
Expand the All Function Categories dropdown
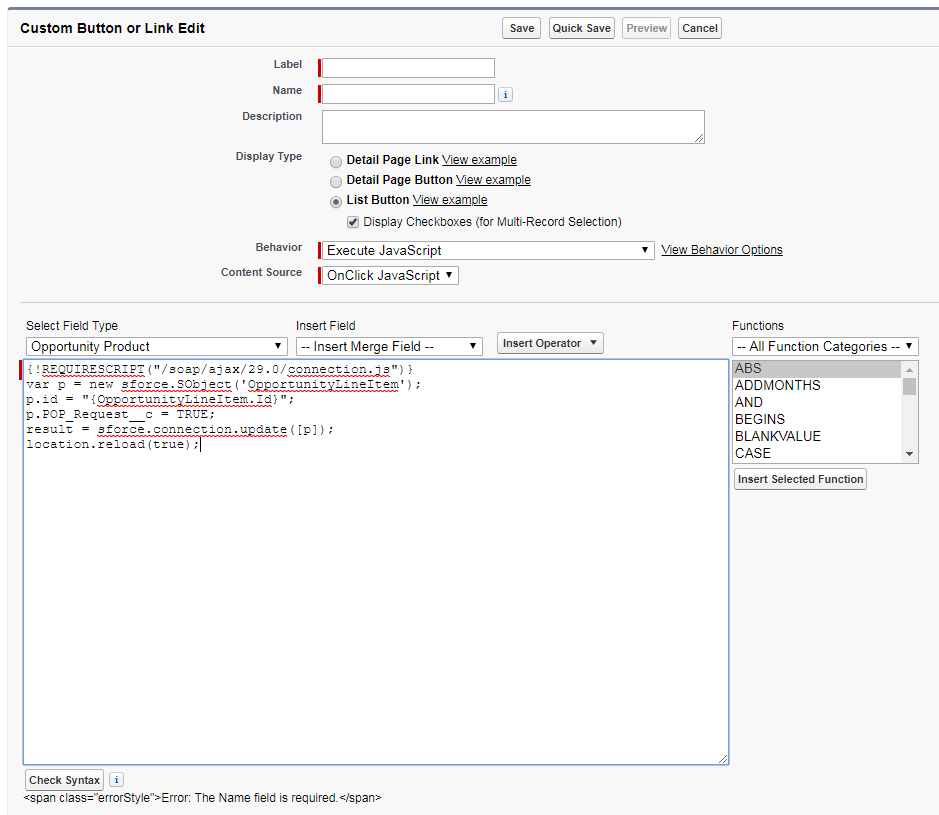click(x=825, y=346)
